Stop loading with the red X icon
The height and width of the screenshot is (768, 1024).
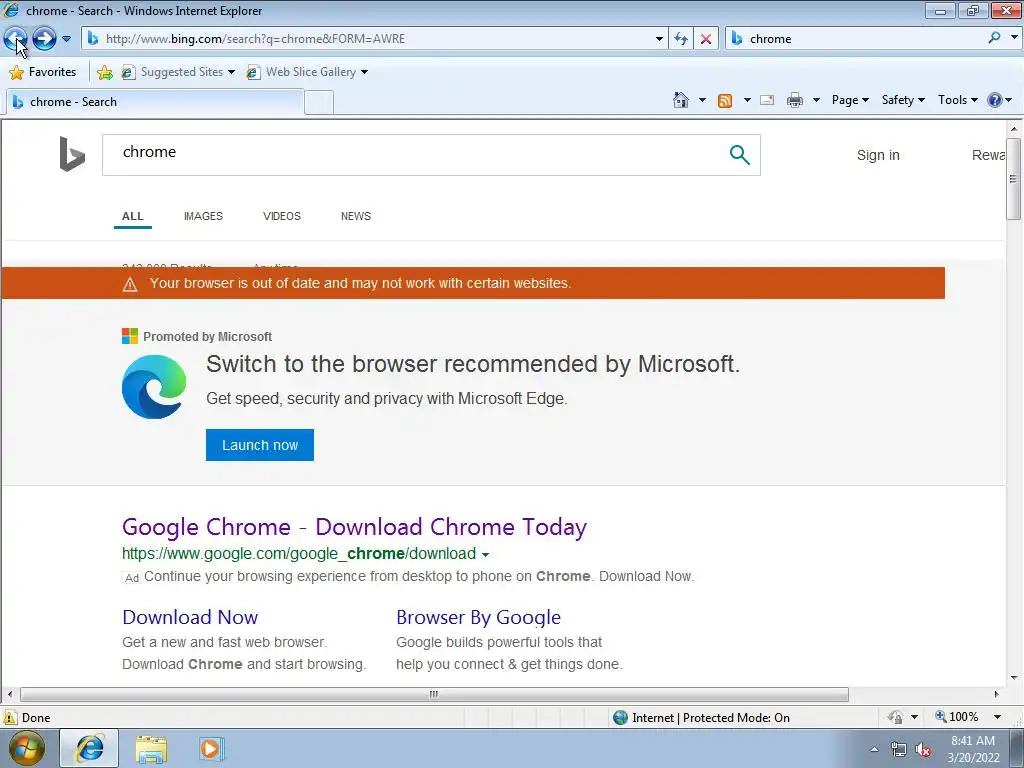tap(706, 39)
